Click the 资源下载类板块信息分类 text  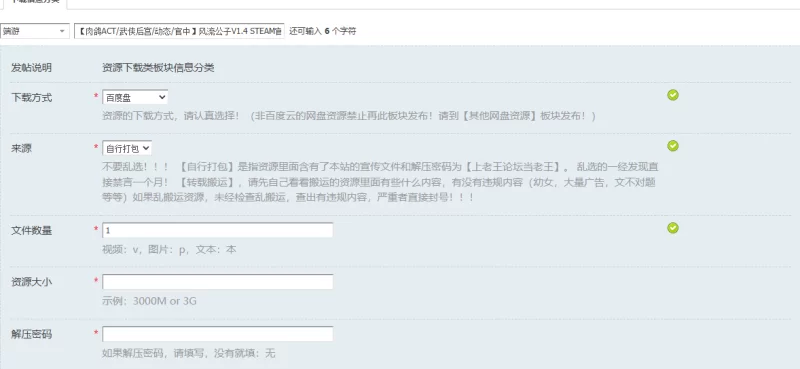tap(158, 67)
